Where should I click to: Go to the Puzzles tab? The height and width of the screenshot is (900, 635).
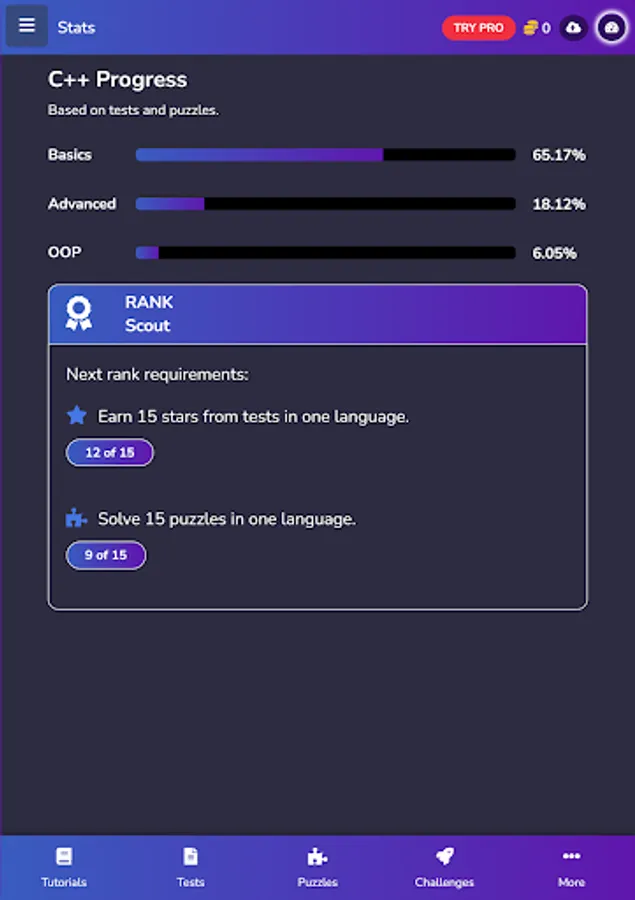point(317,867)
